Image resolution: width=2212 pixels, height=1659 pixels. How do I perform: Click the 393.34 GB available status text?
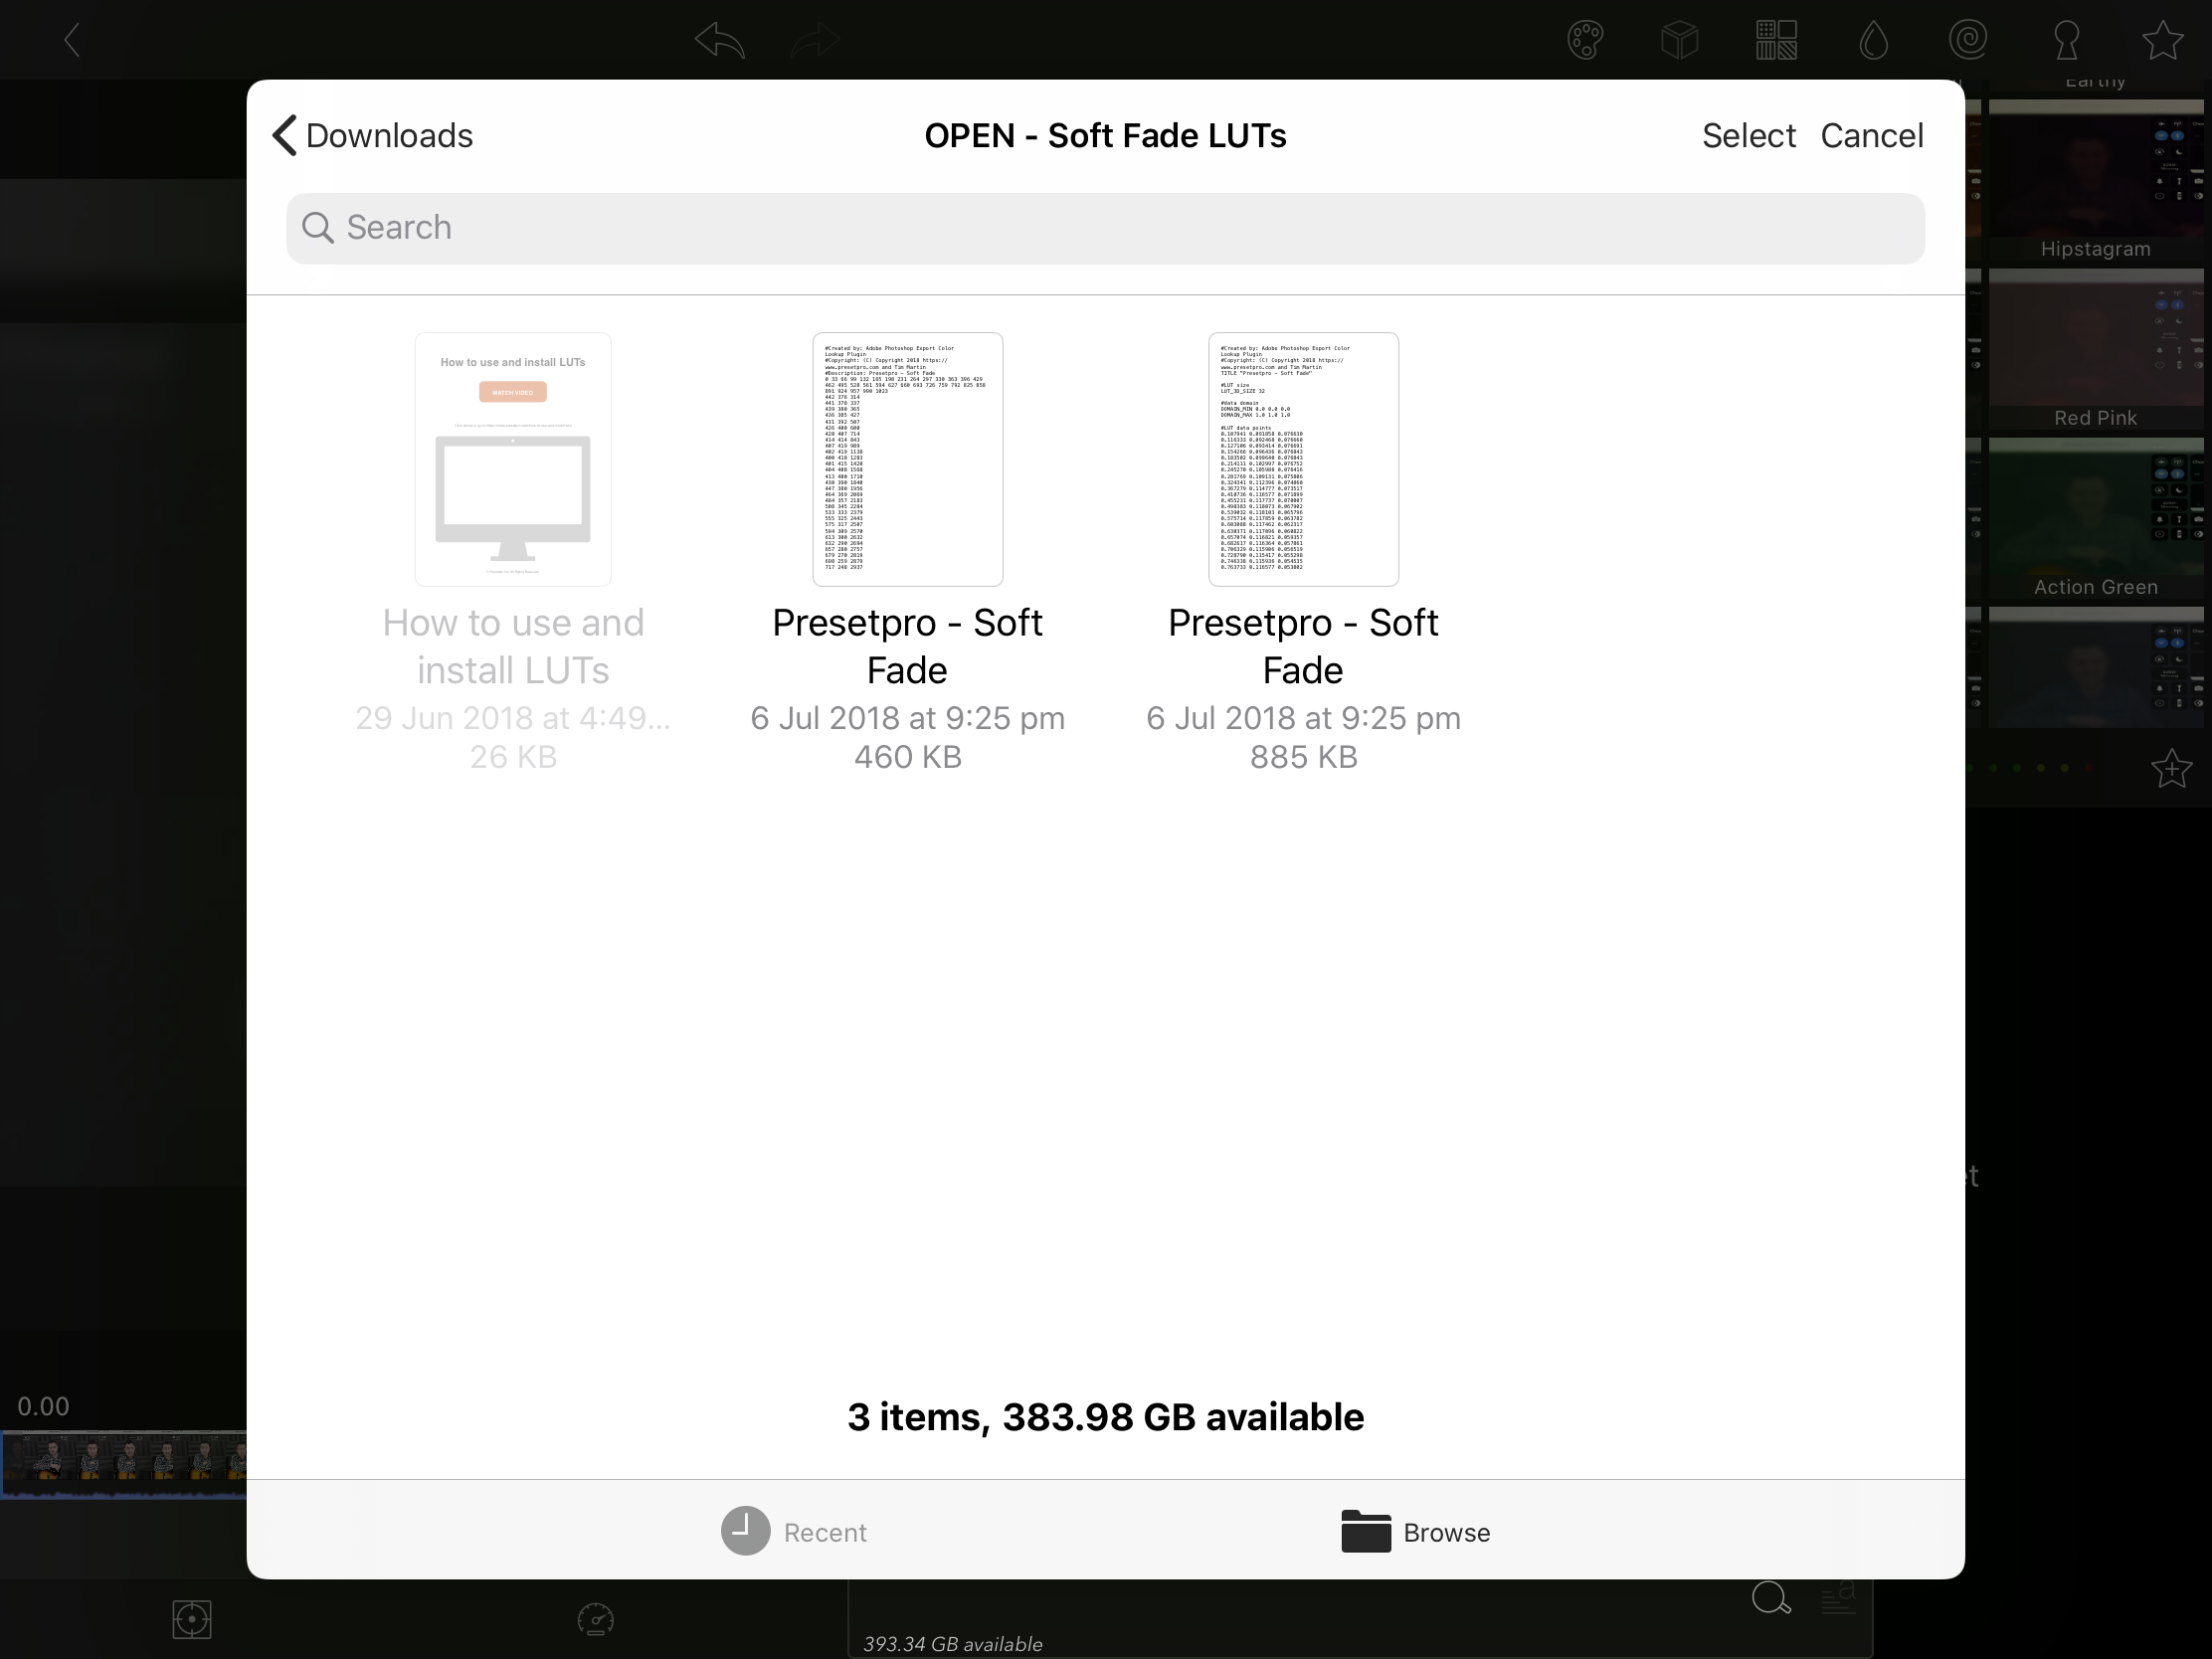[x=952, y=1644]
